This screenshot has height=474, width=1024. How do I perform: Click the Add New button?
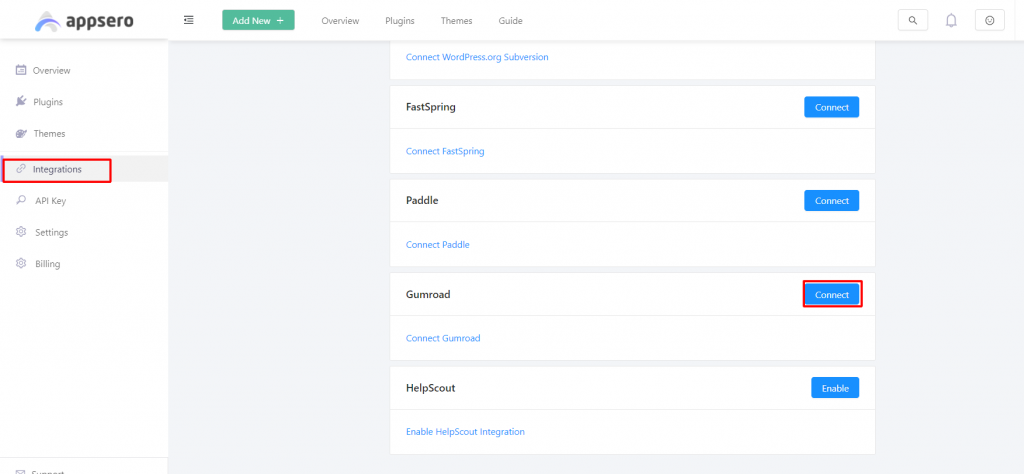259,20
